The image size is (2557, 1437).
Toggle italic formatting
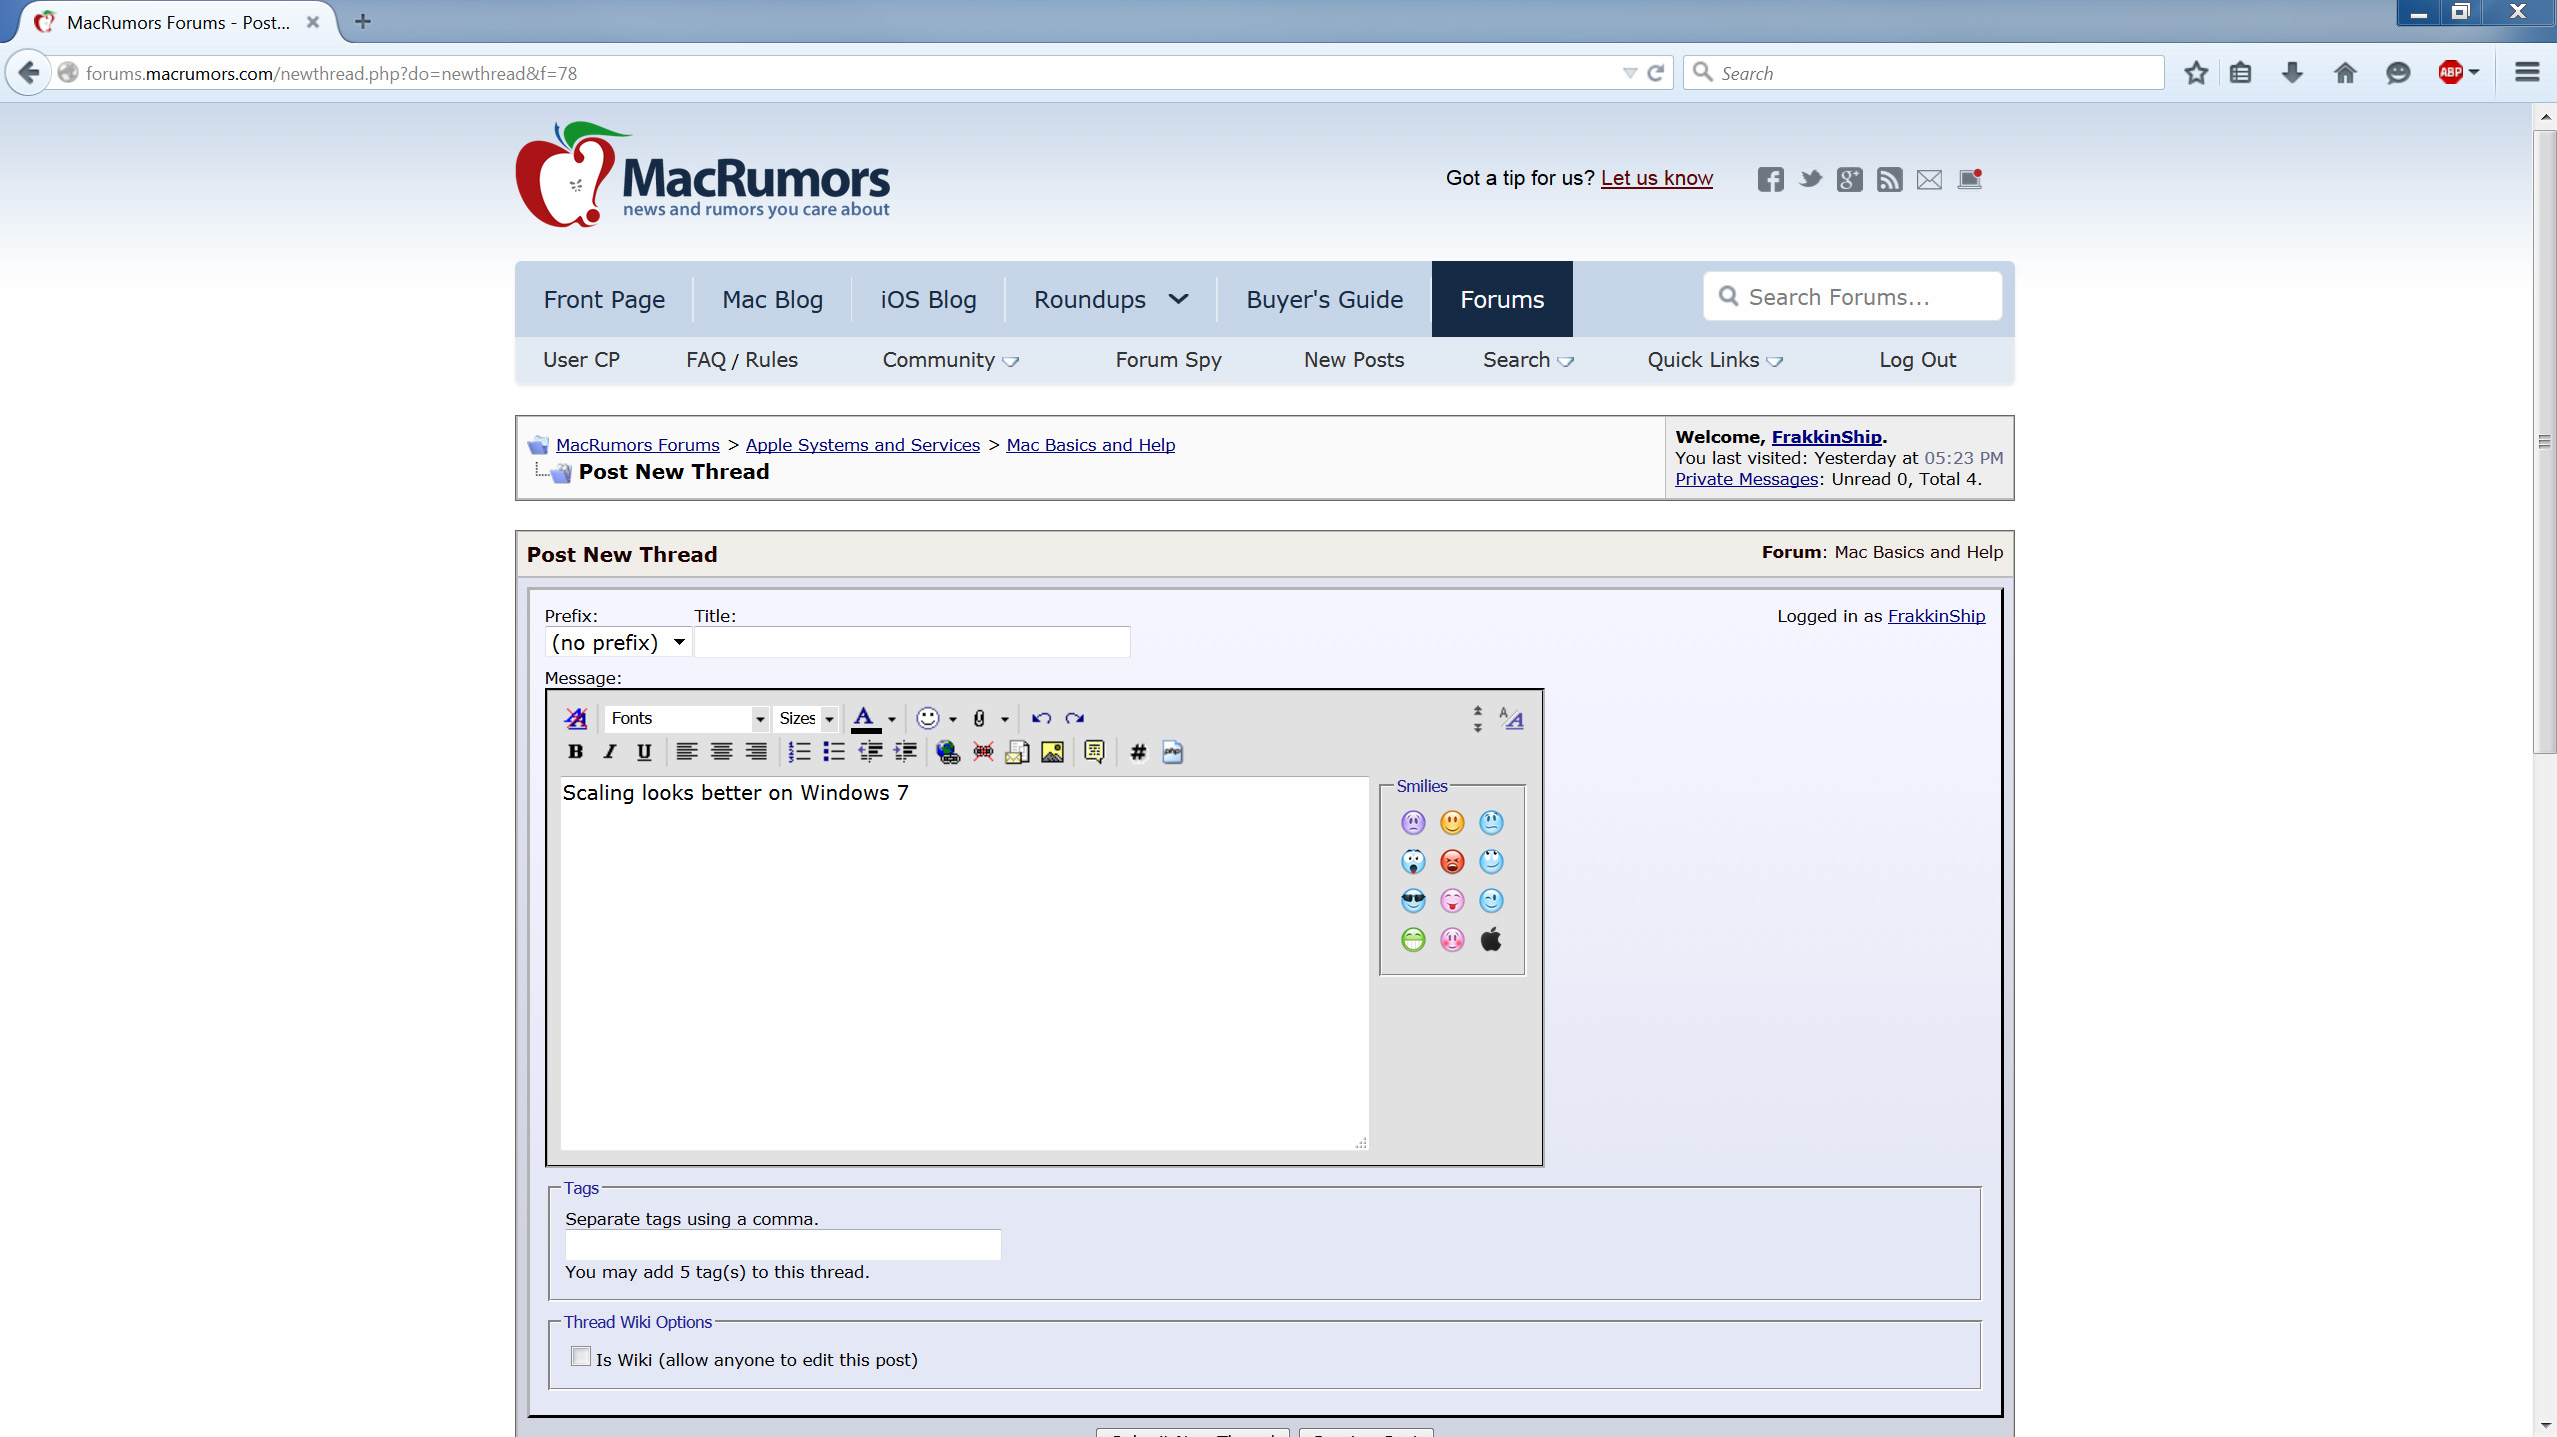point(609,752)
